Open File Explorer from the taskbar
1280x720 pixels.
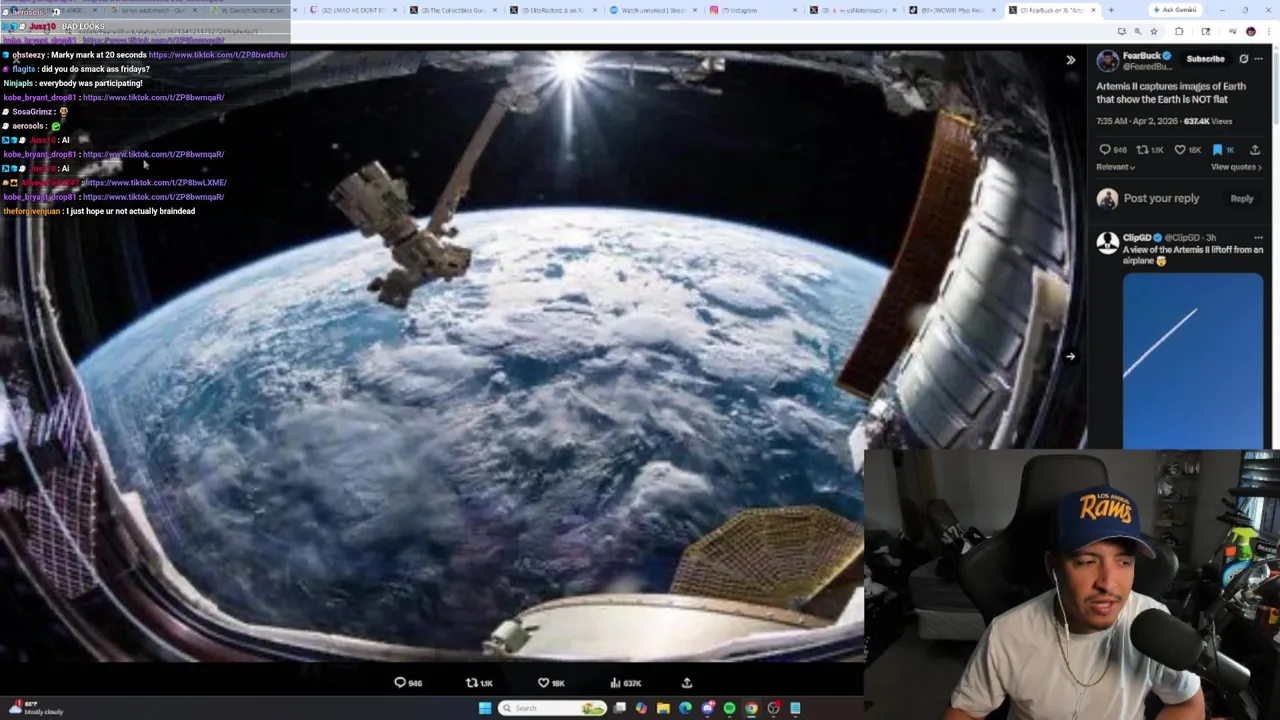[663, 708]
